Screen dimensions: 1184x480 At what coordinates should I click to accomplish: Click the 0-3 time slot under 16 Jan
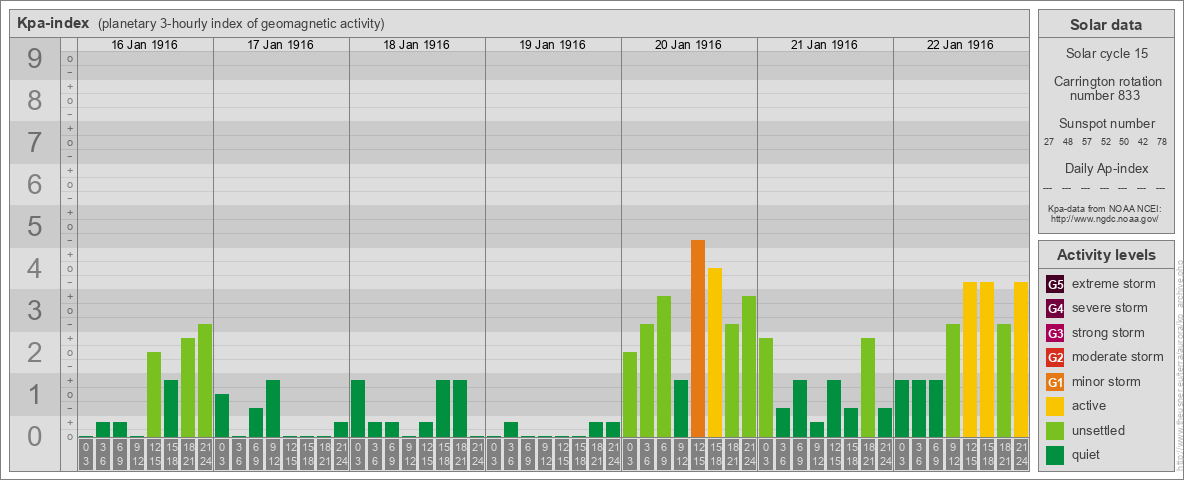pos(86,455)
